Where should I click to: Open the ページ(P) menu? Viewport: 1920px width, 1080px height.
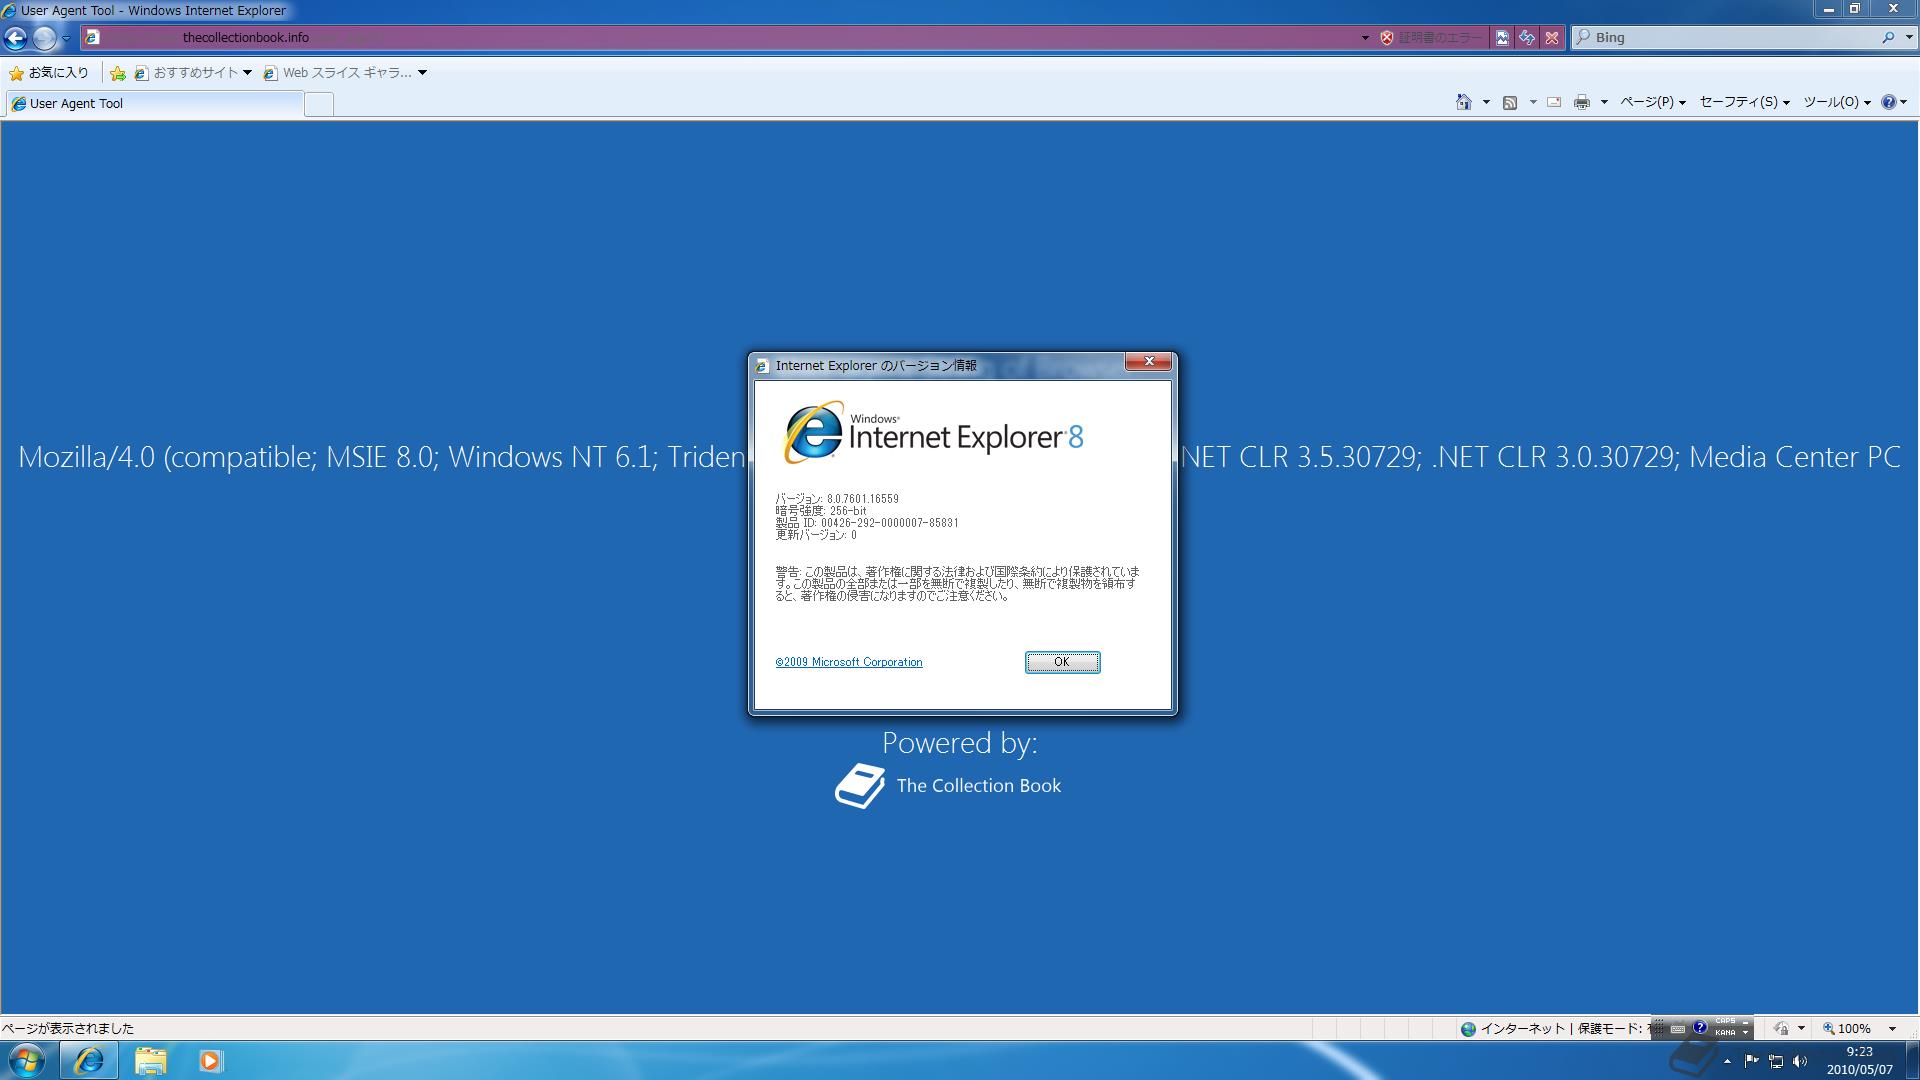click(x=1653, y=102)
